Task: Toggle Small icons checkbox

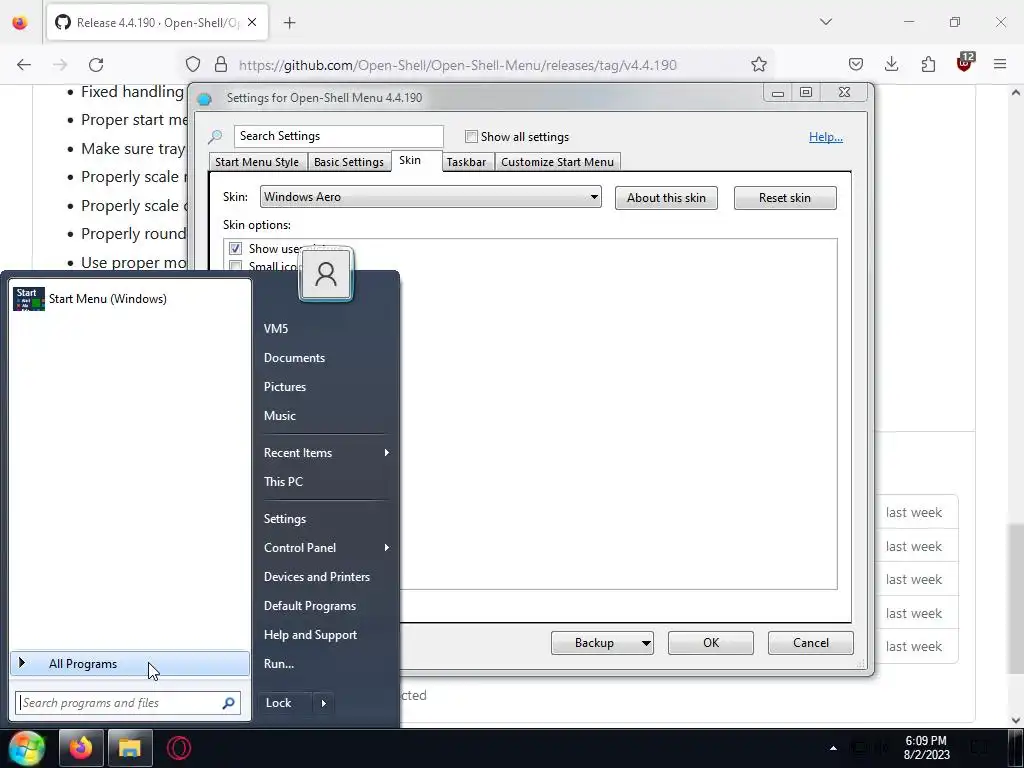Action: tap(235, 265)
